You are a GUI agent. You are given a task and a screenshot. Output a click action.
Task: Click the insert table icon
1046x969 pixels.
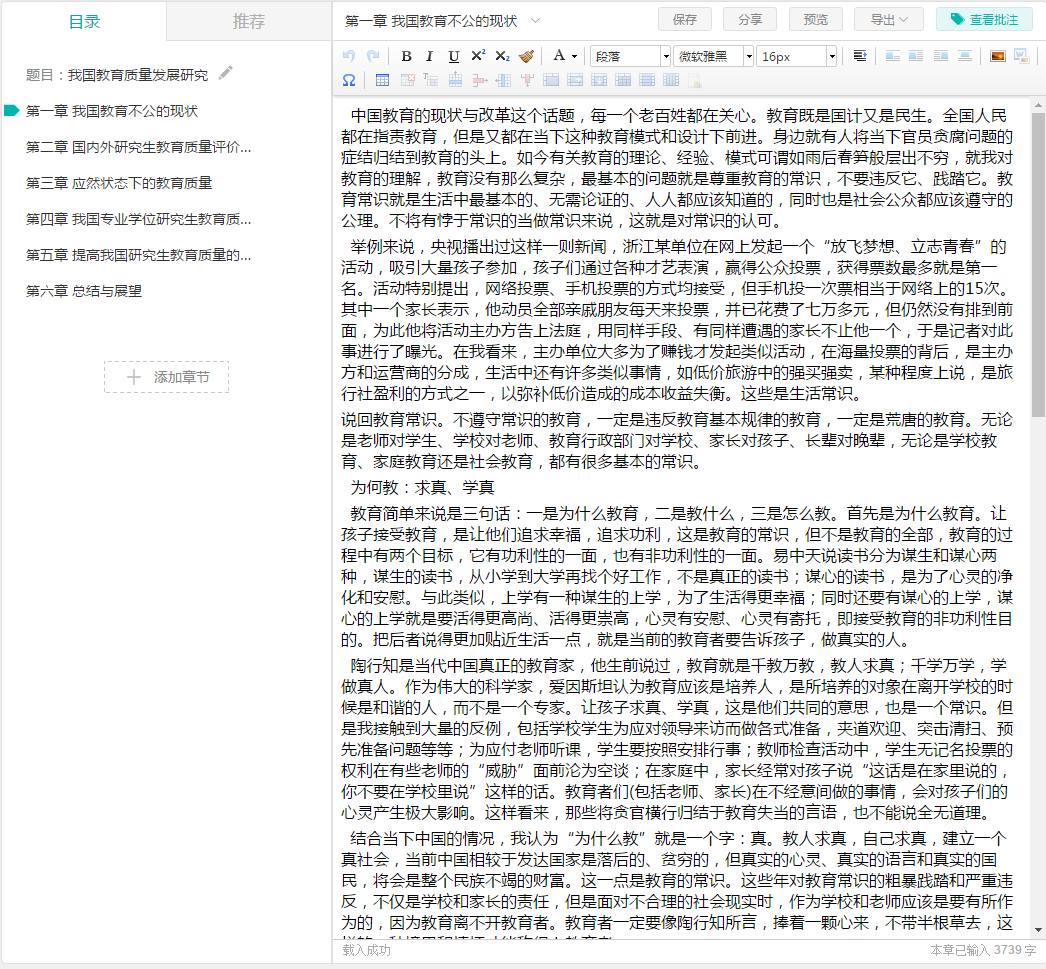click(383, 80)
